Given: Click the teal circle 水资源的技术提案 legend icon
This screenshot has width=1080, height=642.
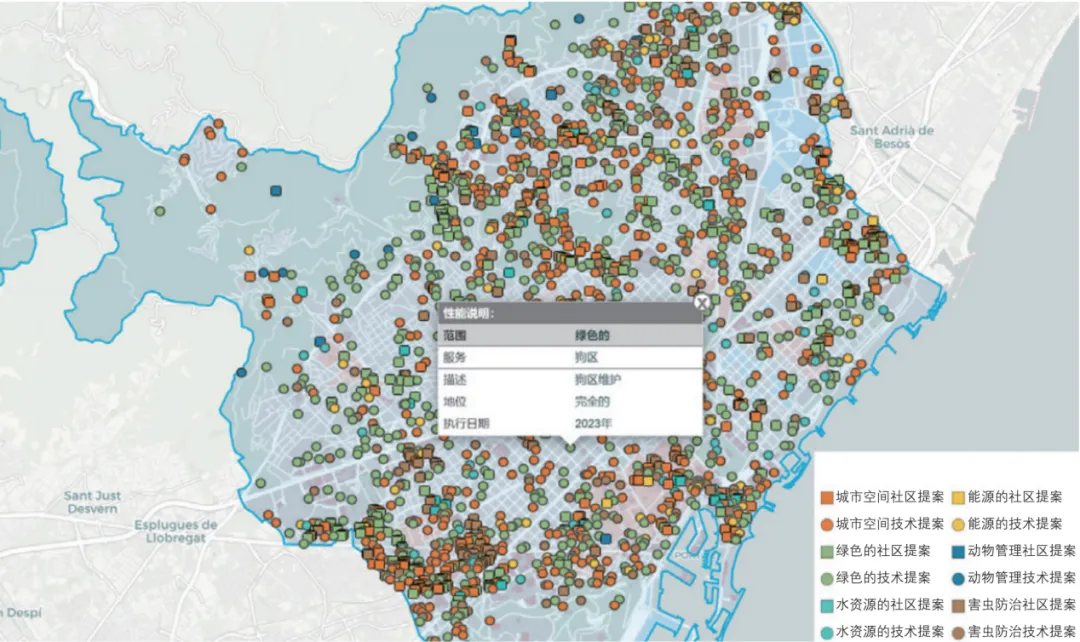Looking at the screenshot, I should click(827, 631).
